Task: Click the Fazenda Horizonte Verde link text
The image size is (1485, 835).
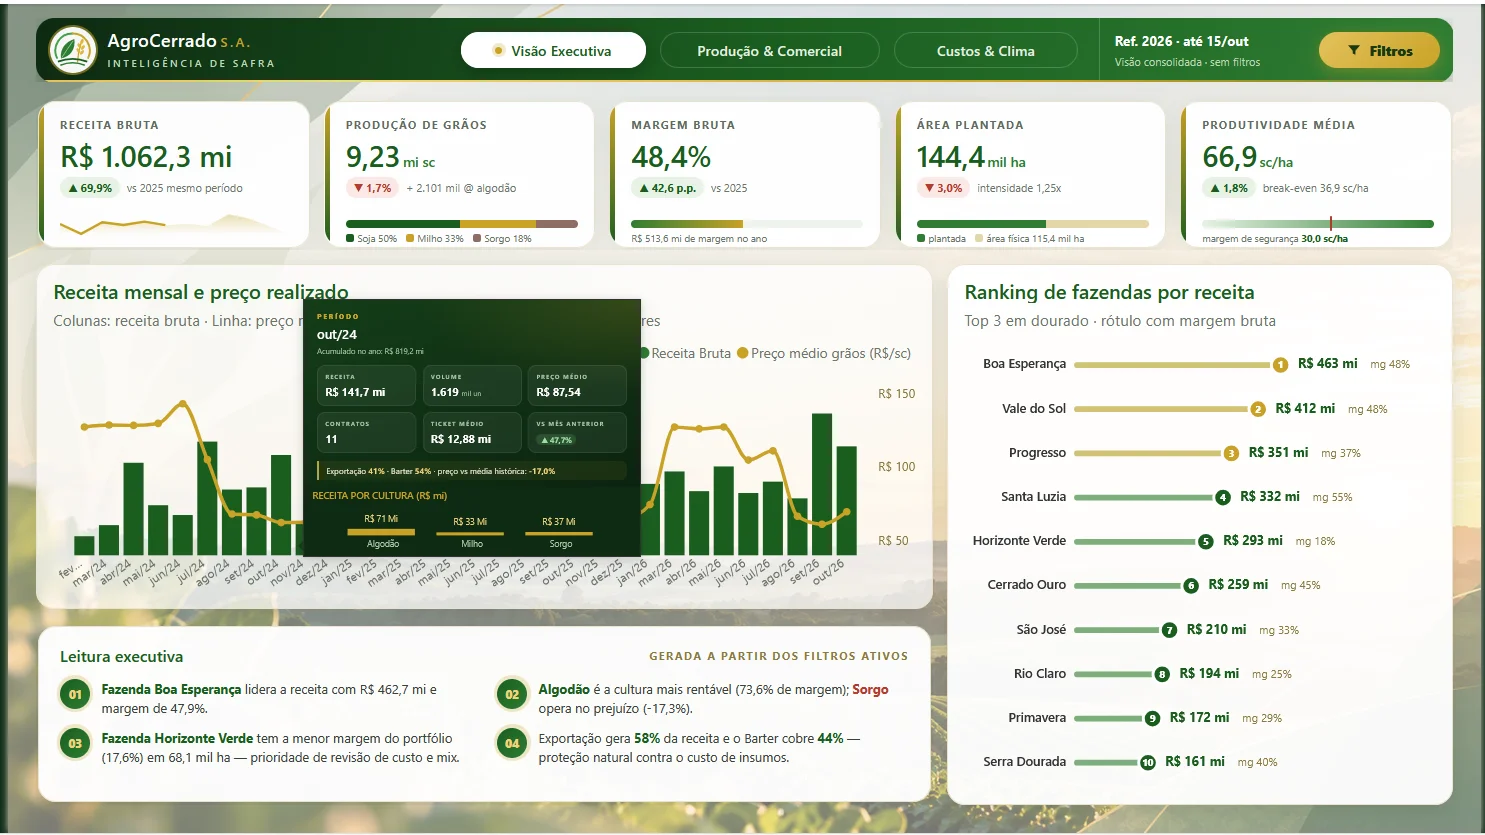Action: click(x=177, y=738)
